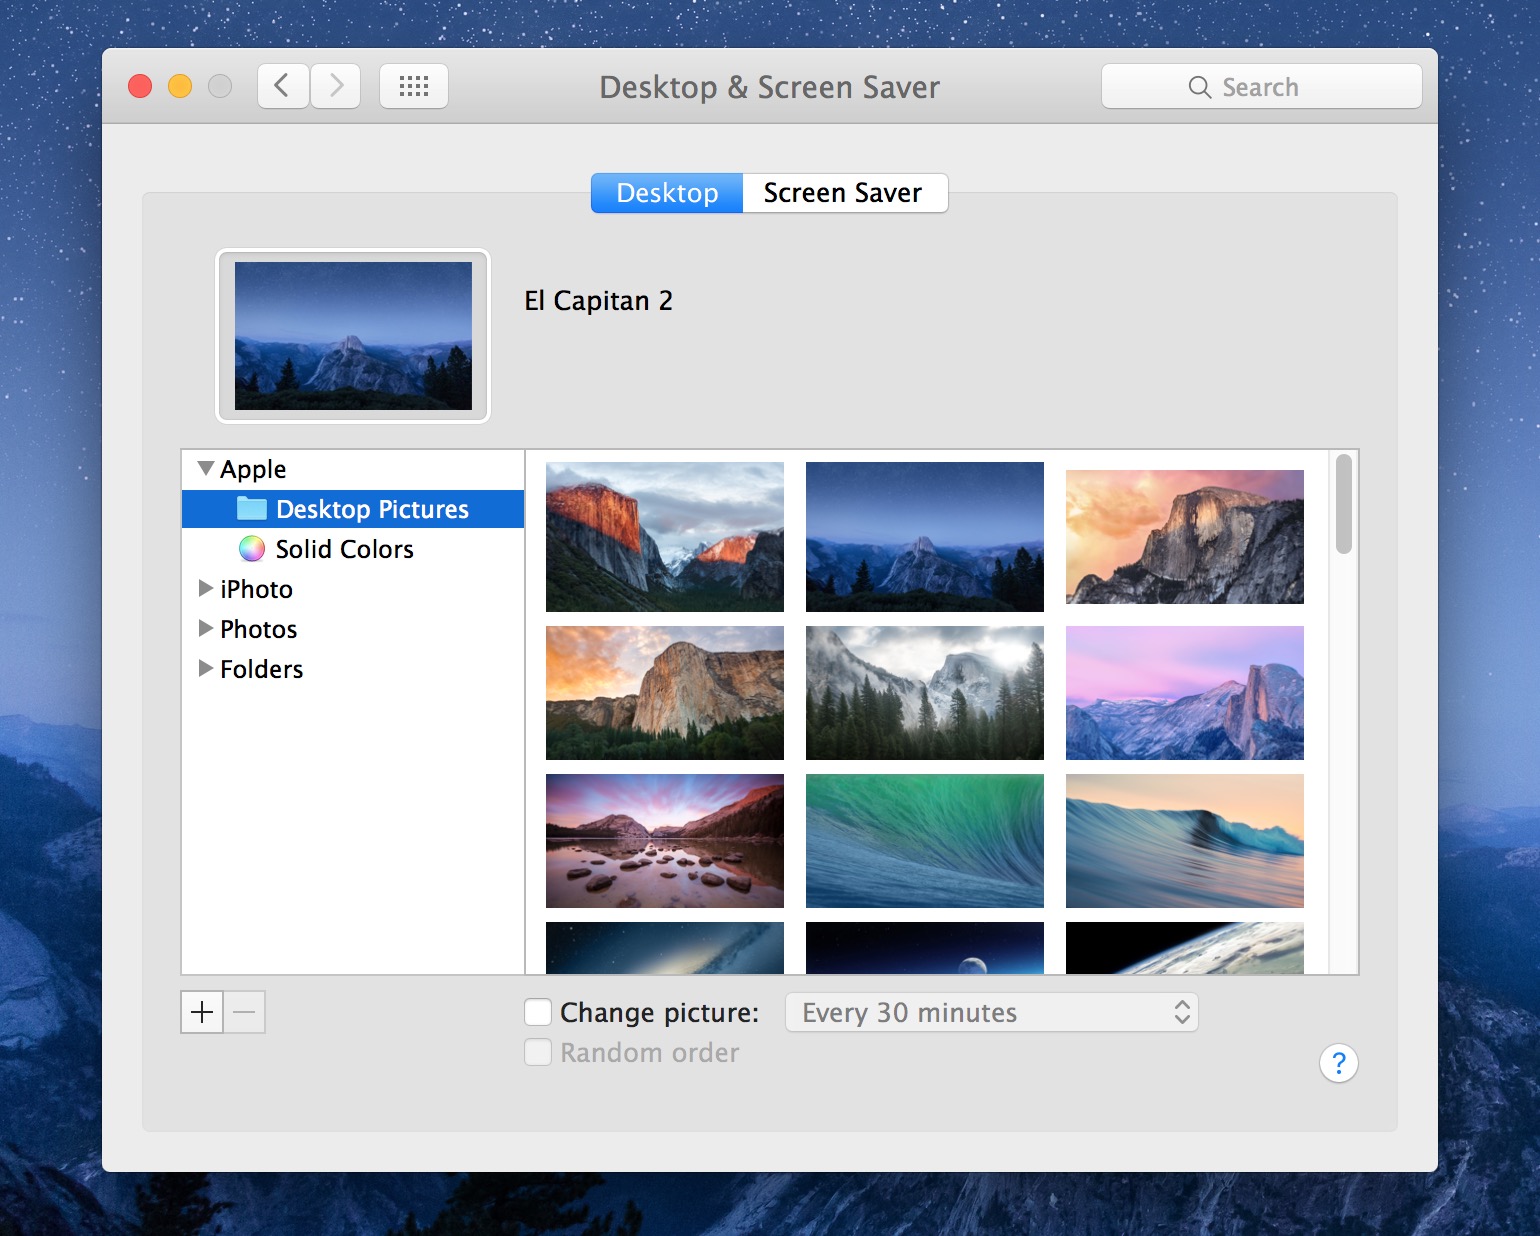This screenshot has width=1540, height=1236.
Task: Select the Solid Colors color wheel icon
Action: (x=251, y=549)
